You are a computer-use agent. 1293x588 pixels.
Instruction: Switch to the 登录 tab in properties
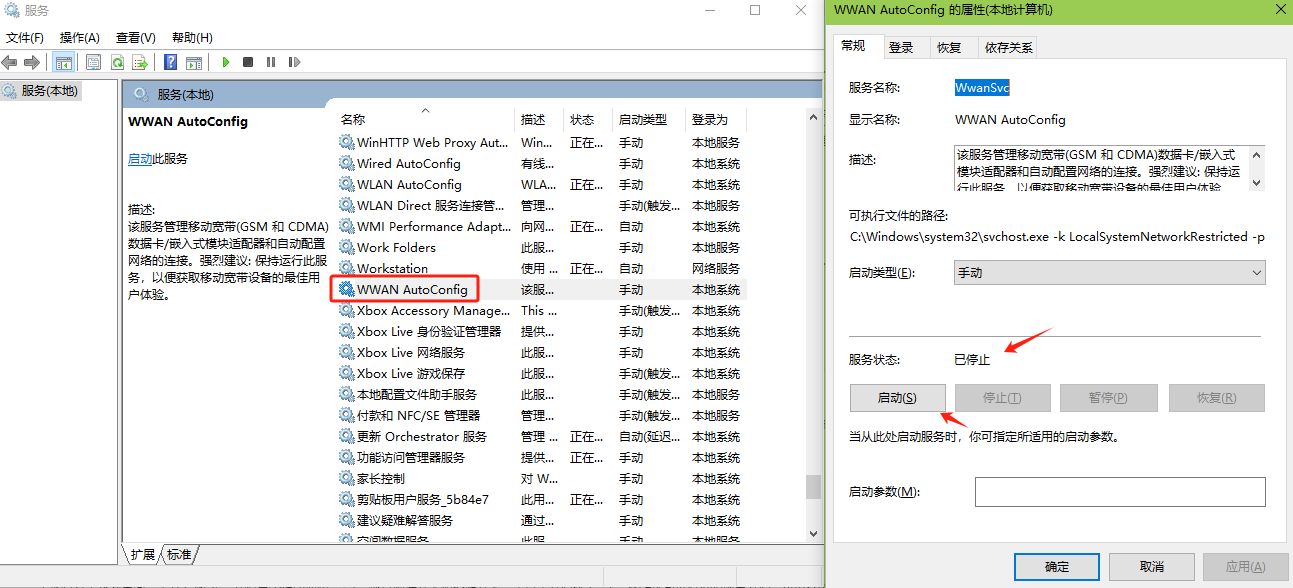[x=901, y=47]
